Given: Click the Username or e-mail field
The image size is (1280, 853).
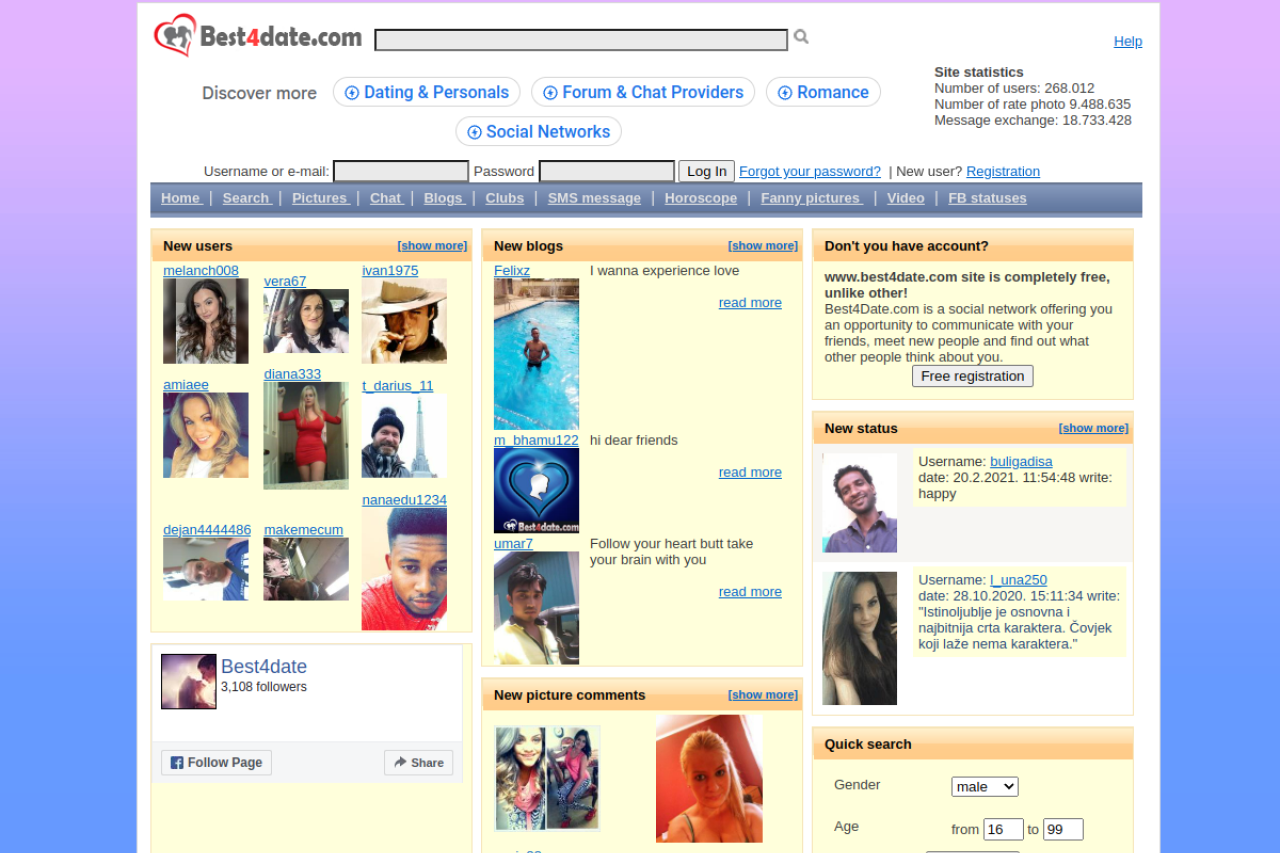Looking at the screenshot, I should tap(401, 171).
